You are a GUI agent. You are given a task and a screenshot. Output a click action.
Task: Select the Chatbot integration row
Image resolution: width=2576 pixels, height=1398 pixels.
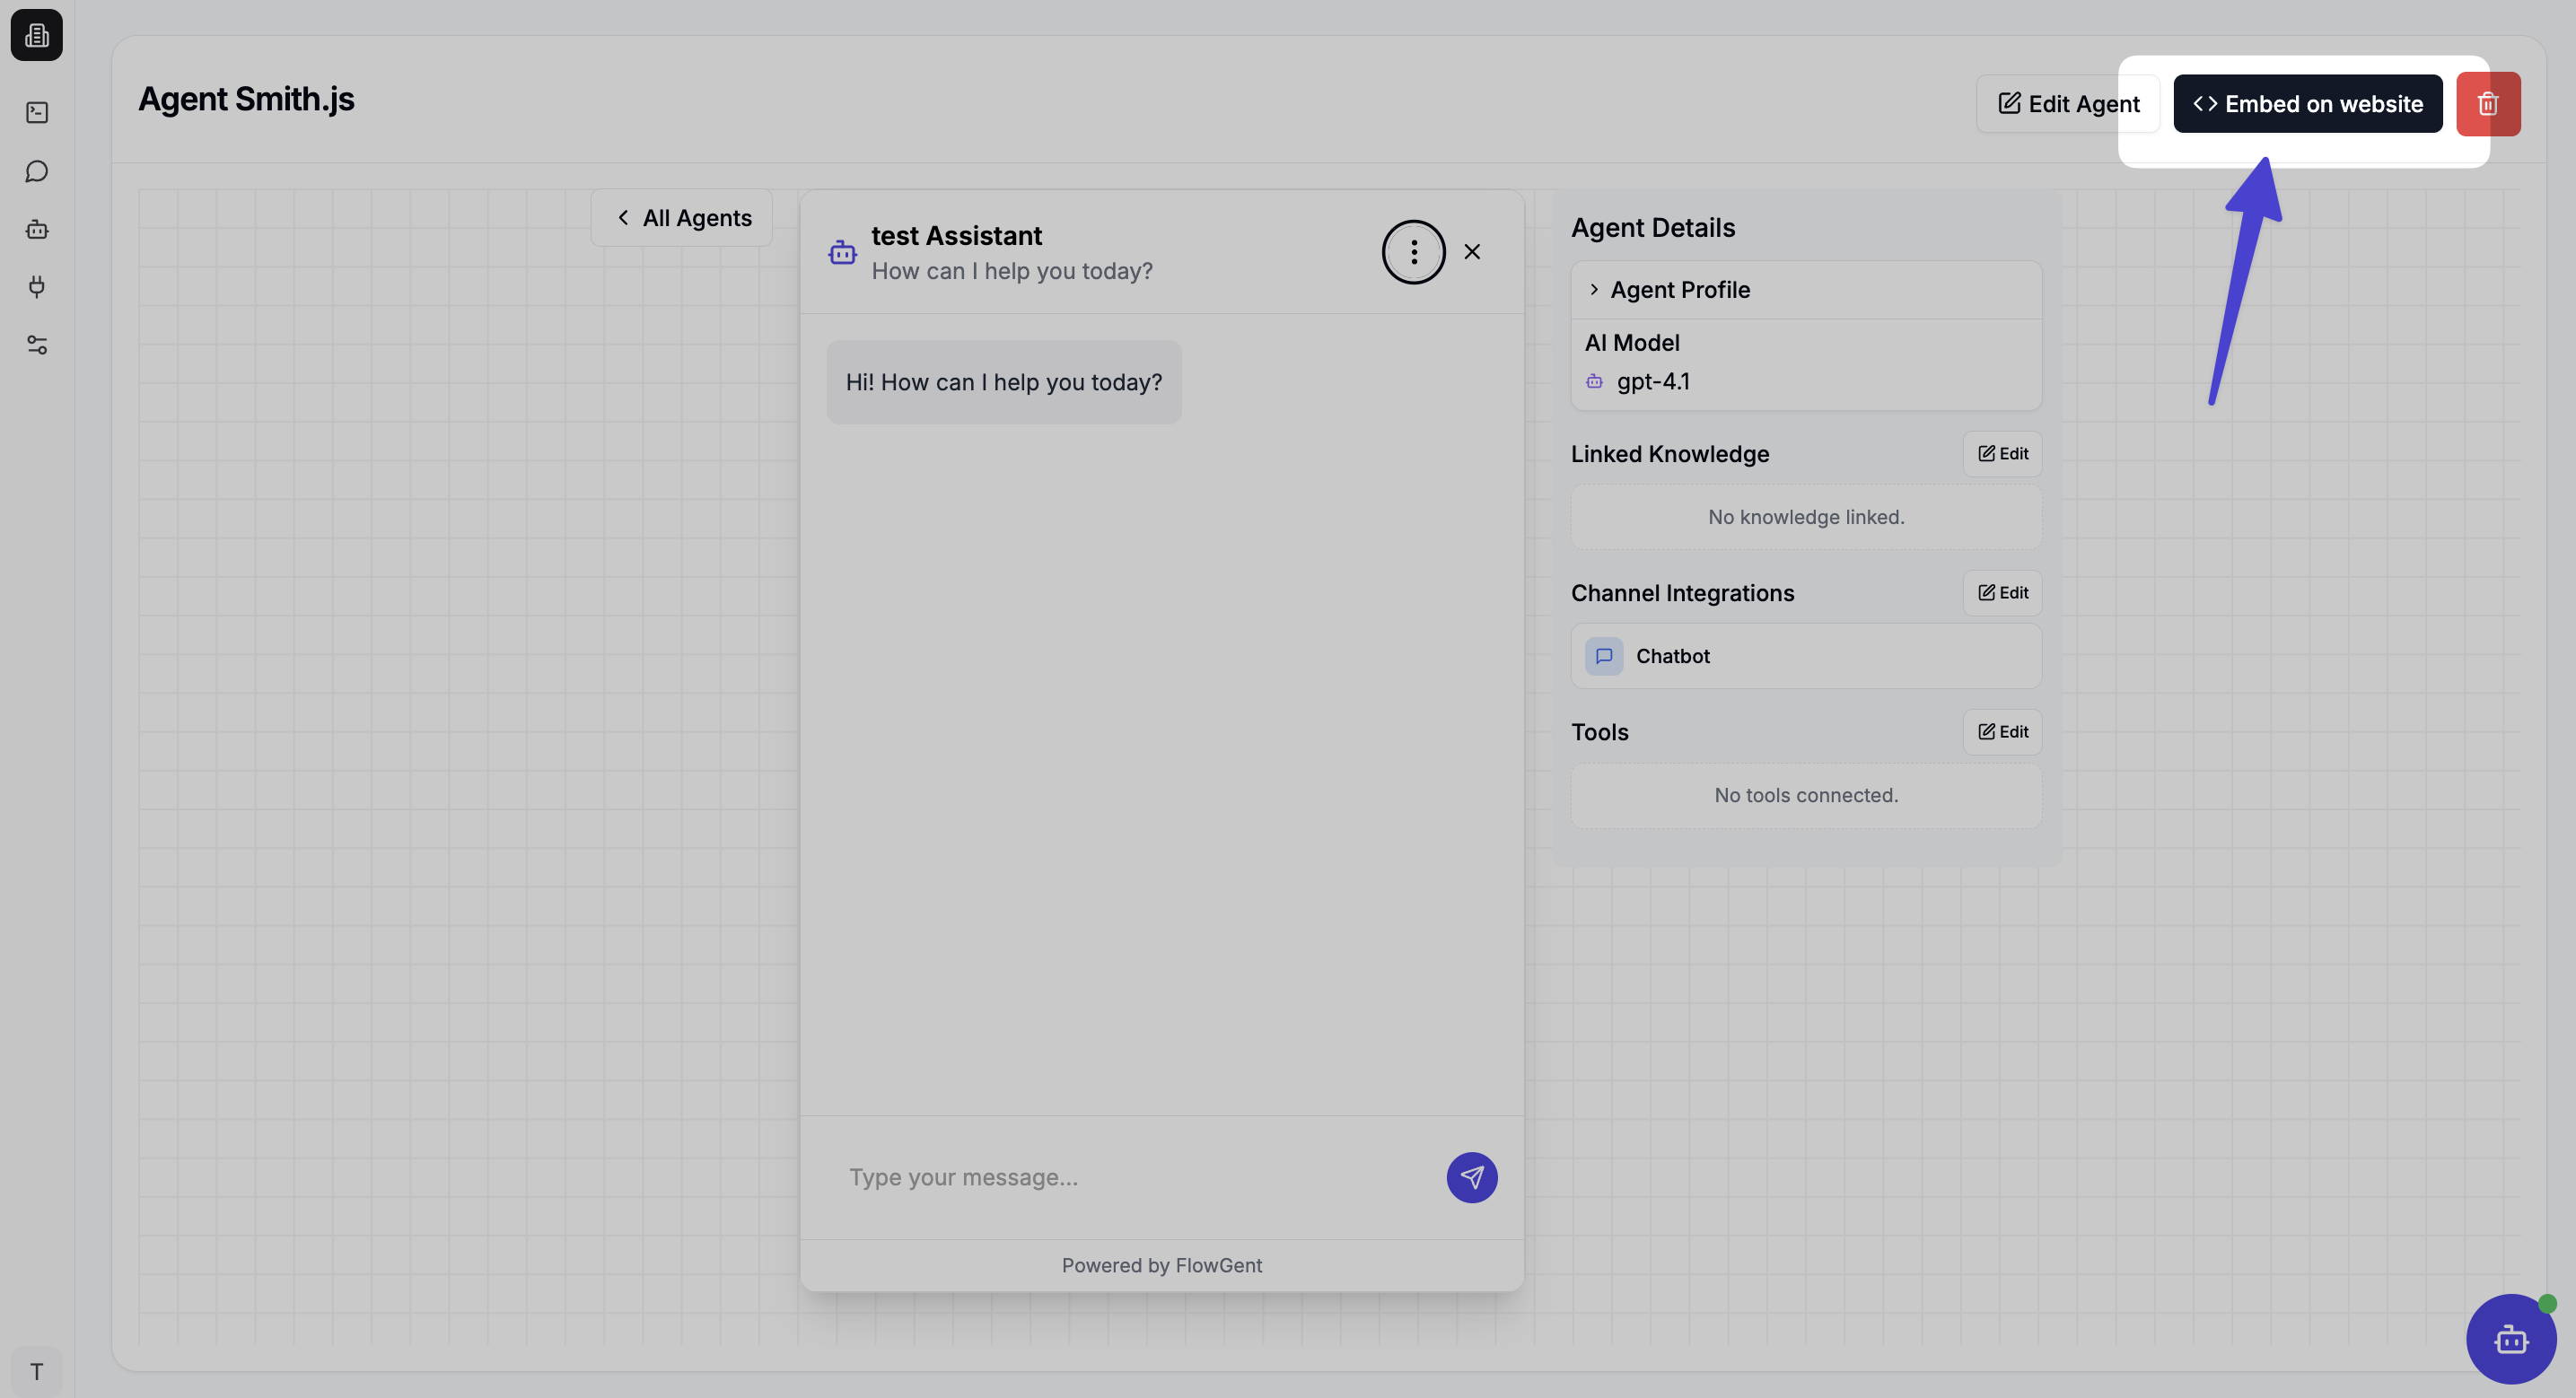(1806, 656)
